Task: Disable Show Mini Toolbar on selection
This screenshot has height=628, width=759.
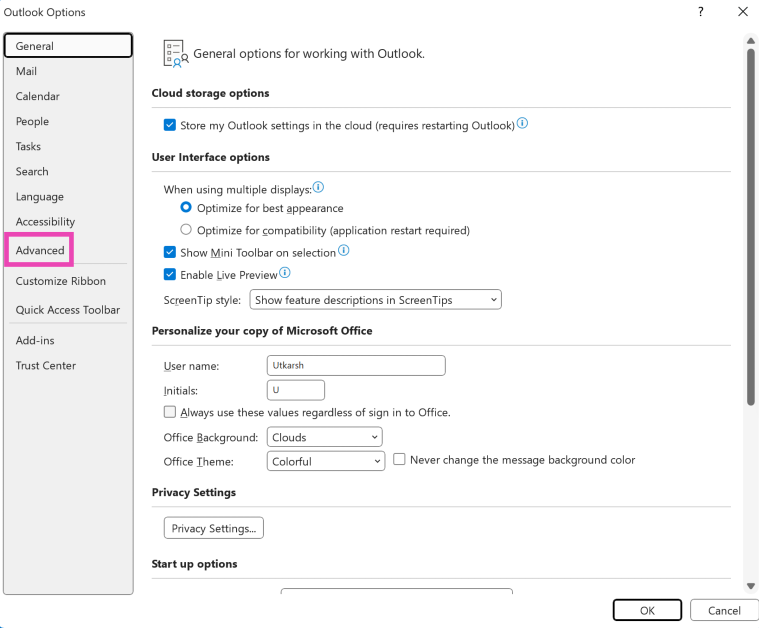Action: coord(170,253)
